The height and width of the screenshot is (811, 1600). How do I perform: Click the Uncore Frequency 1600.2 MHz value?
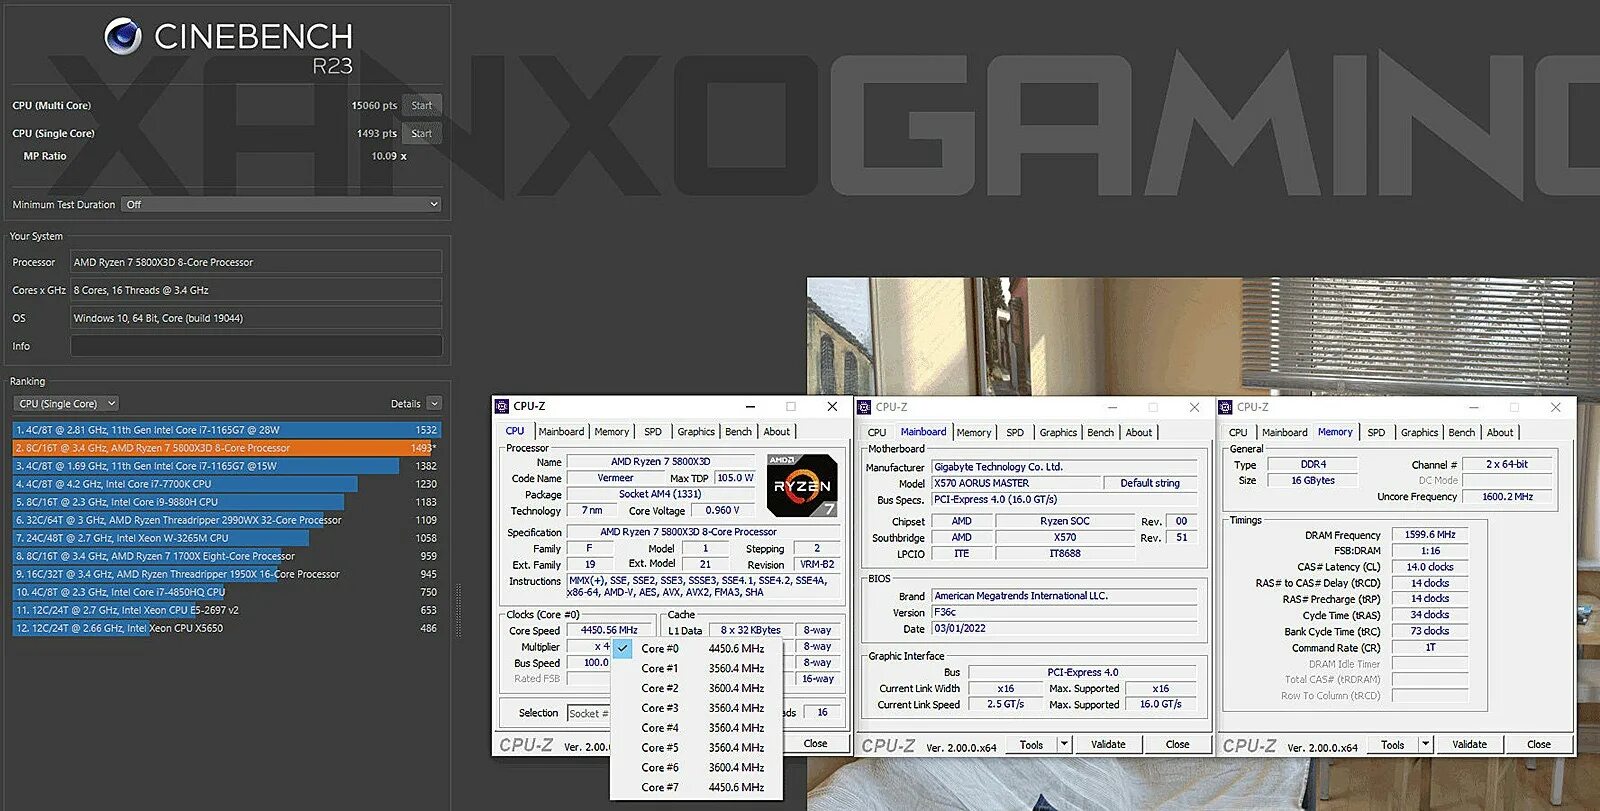click(x=1507, y=496)
